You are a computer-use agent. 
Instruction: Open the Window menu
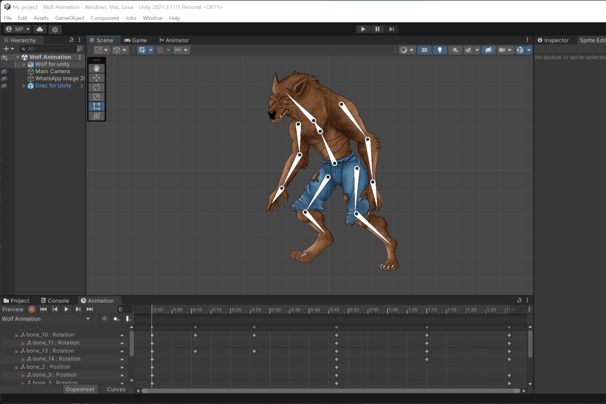[x=153, y=18]
